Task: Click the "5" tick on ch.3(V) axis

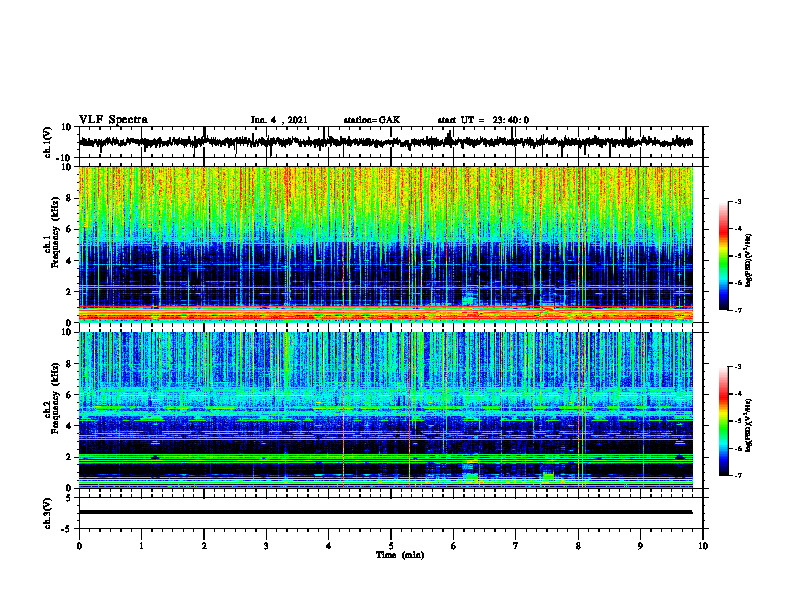Action: pos(69,497)
